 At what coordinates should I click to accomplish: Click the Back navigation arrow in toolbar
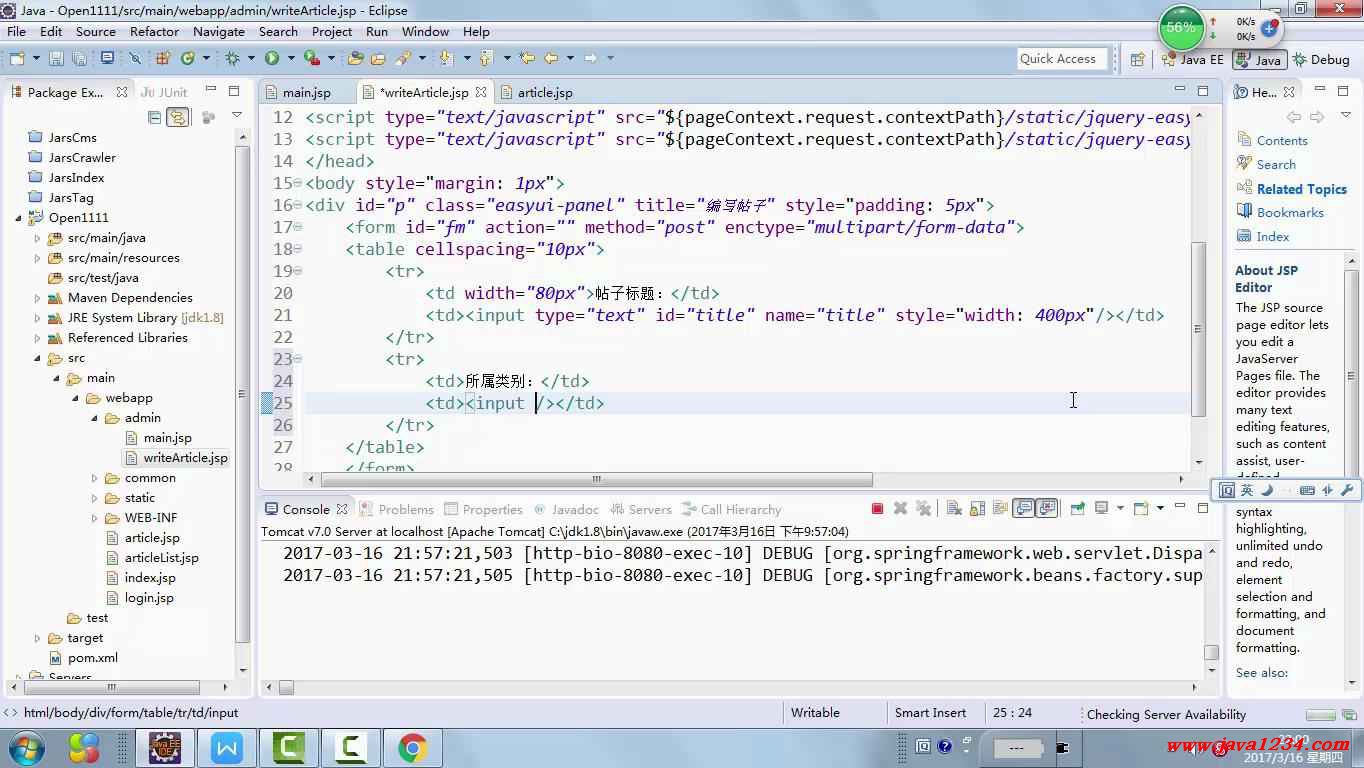(550, 59)
